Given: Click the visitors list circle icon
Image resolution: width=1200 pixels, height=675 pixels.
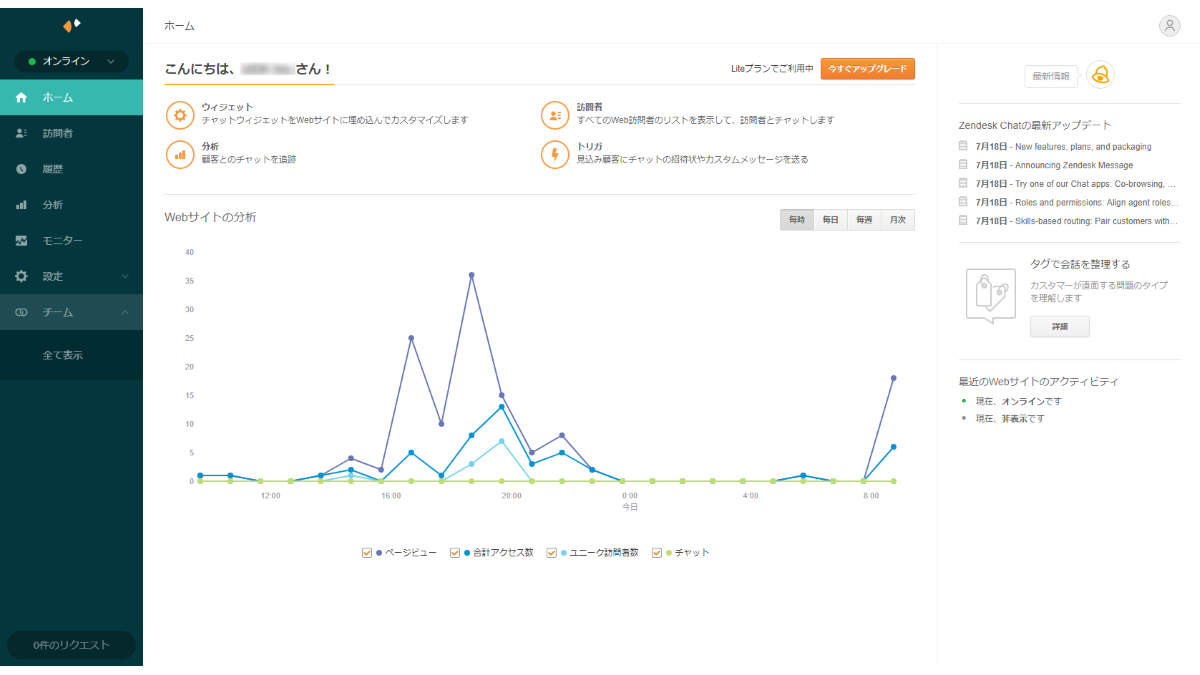Looking at the screenshot, I should tap(555, 114).
